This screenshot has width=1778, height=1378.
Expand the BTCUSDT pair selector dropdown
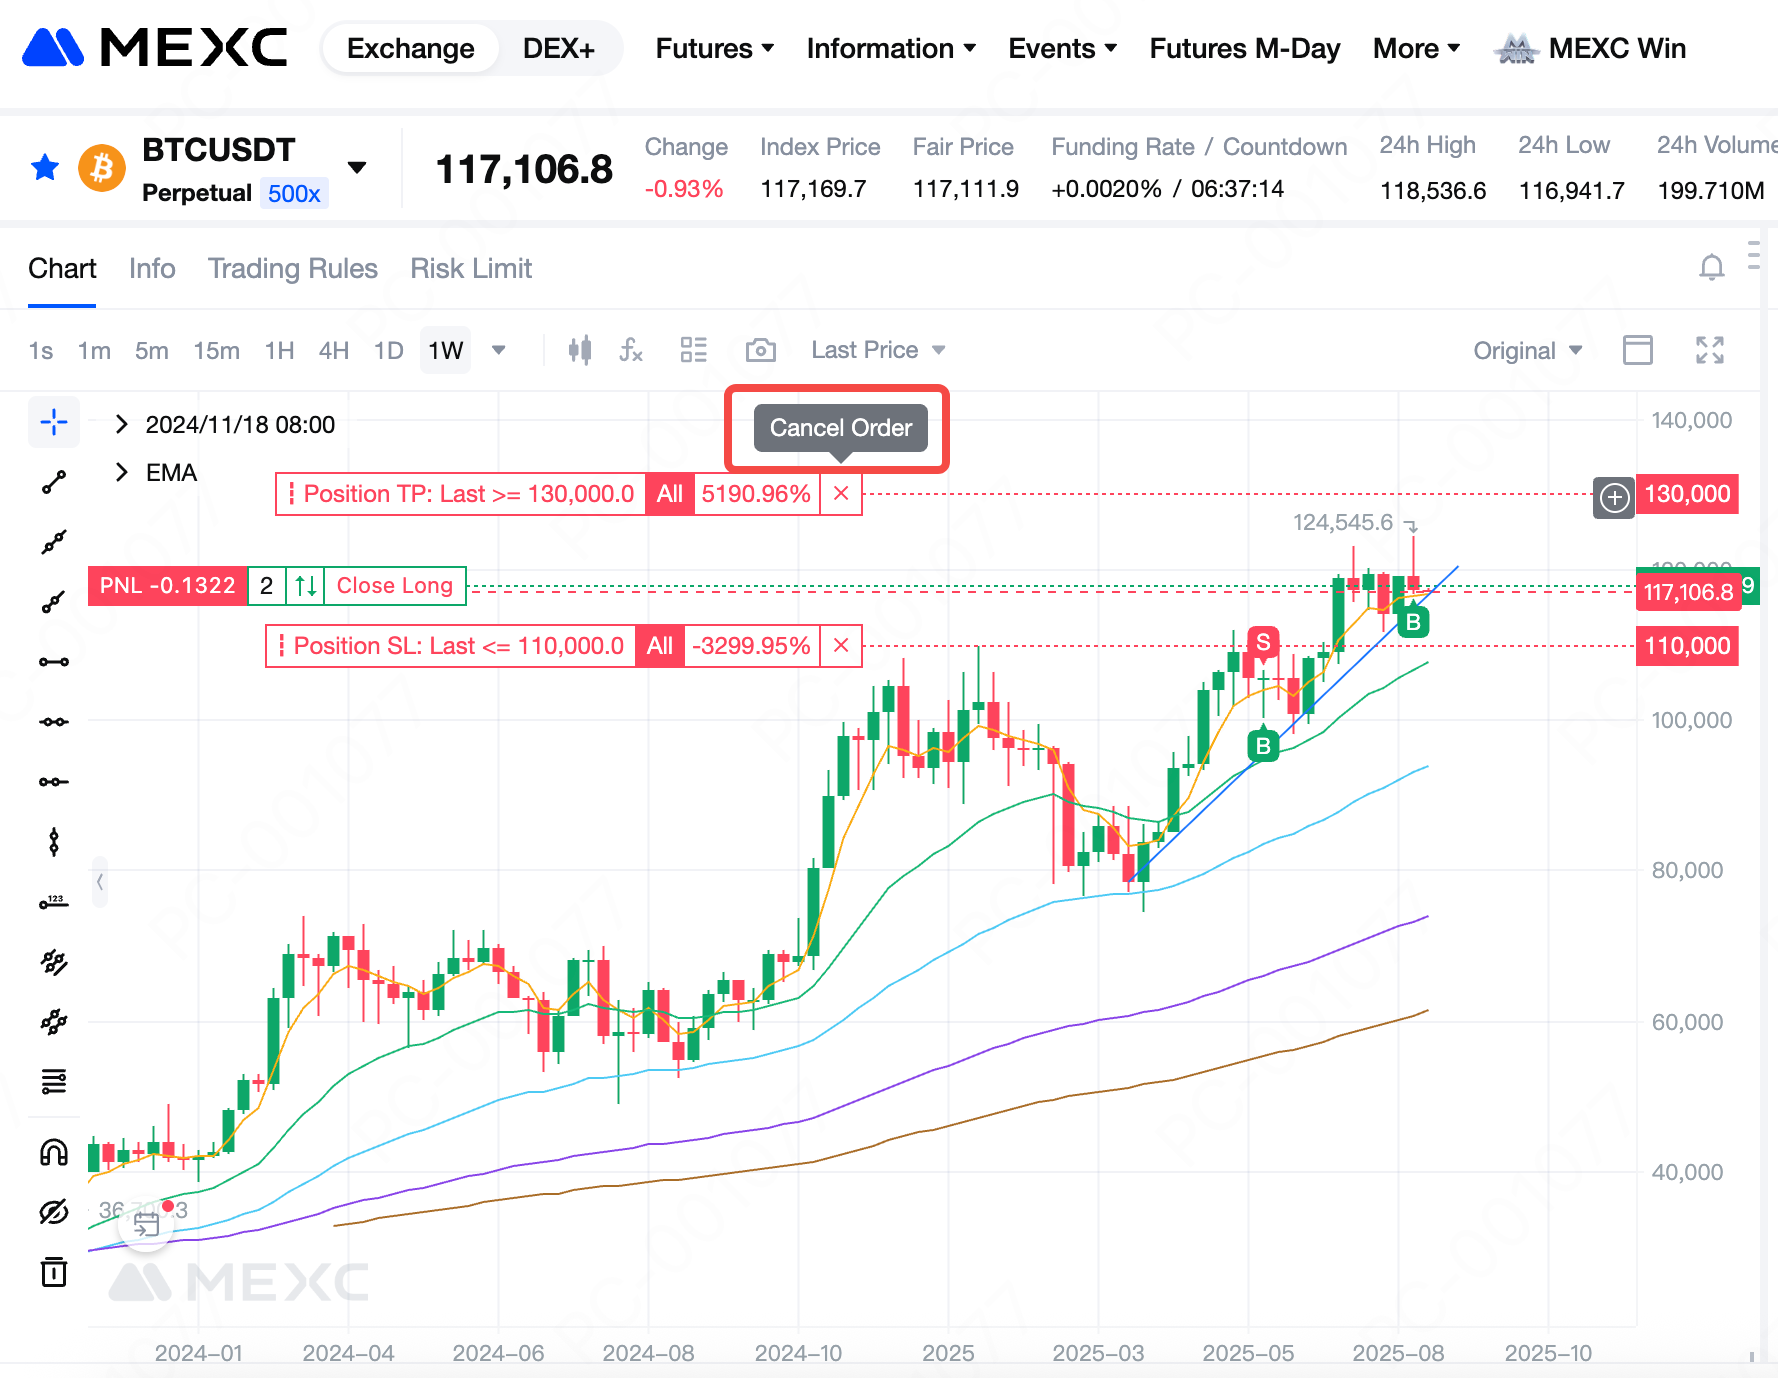357,168
